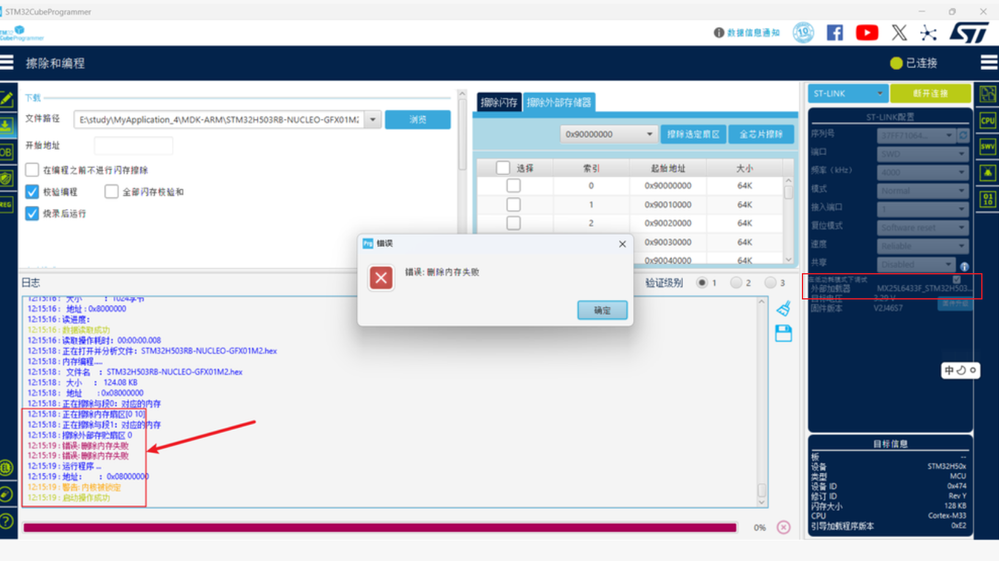This screenshot has width=999, height=561.
Task: Save the log with the floppy disk icon
Action: point(784,333)
